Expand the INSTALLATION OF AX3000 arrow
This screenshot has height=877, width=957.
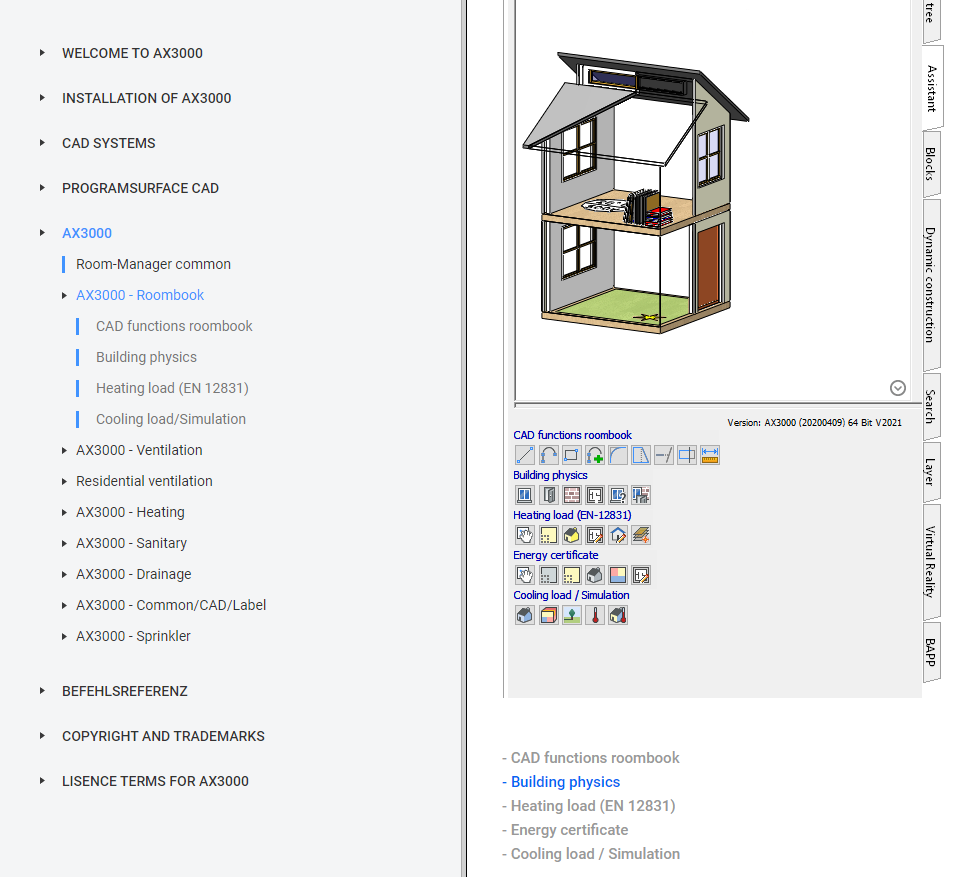click(x=42, y=98)
